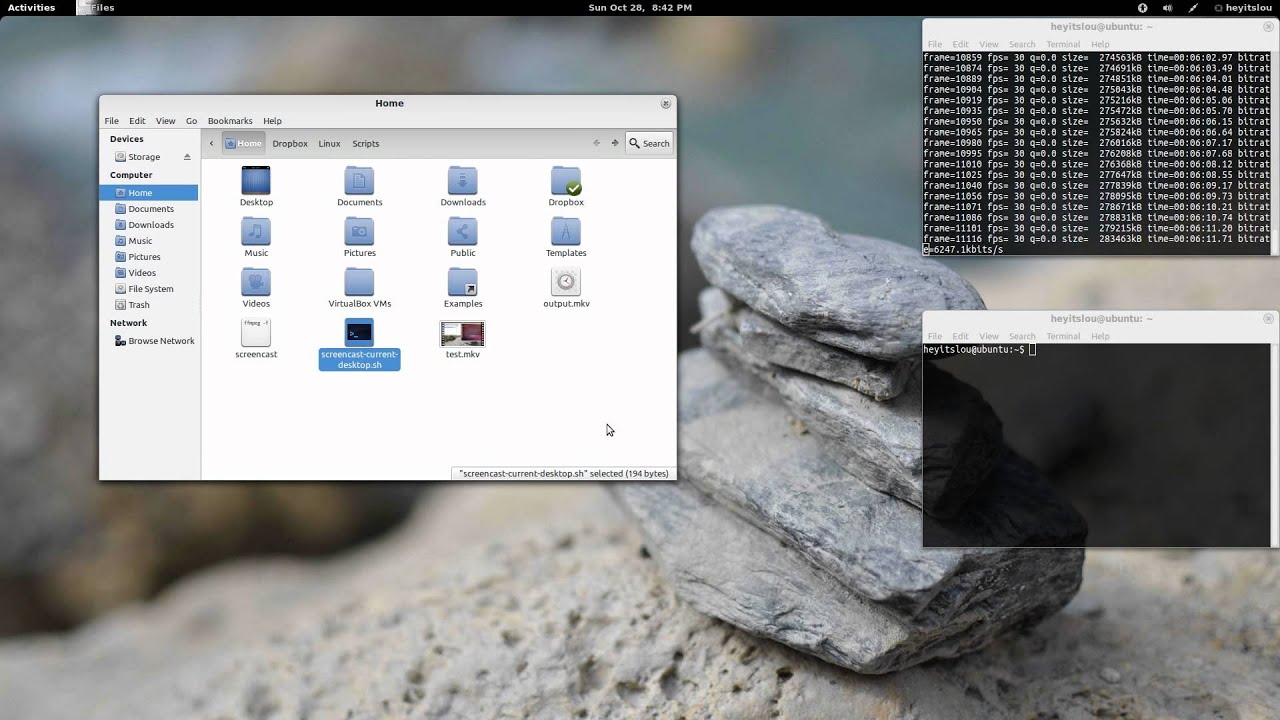Open the Activities overview

click(31, 7)
